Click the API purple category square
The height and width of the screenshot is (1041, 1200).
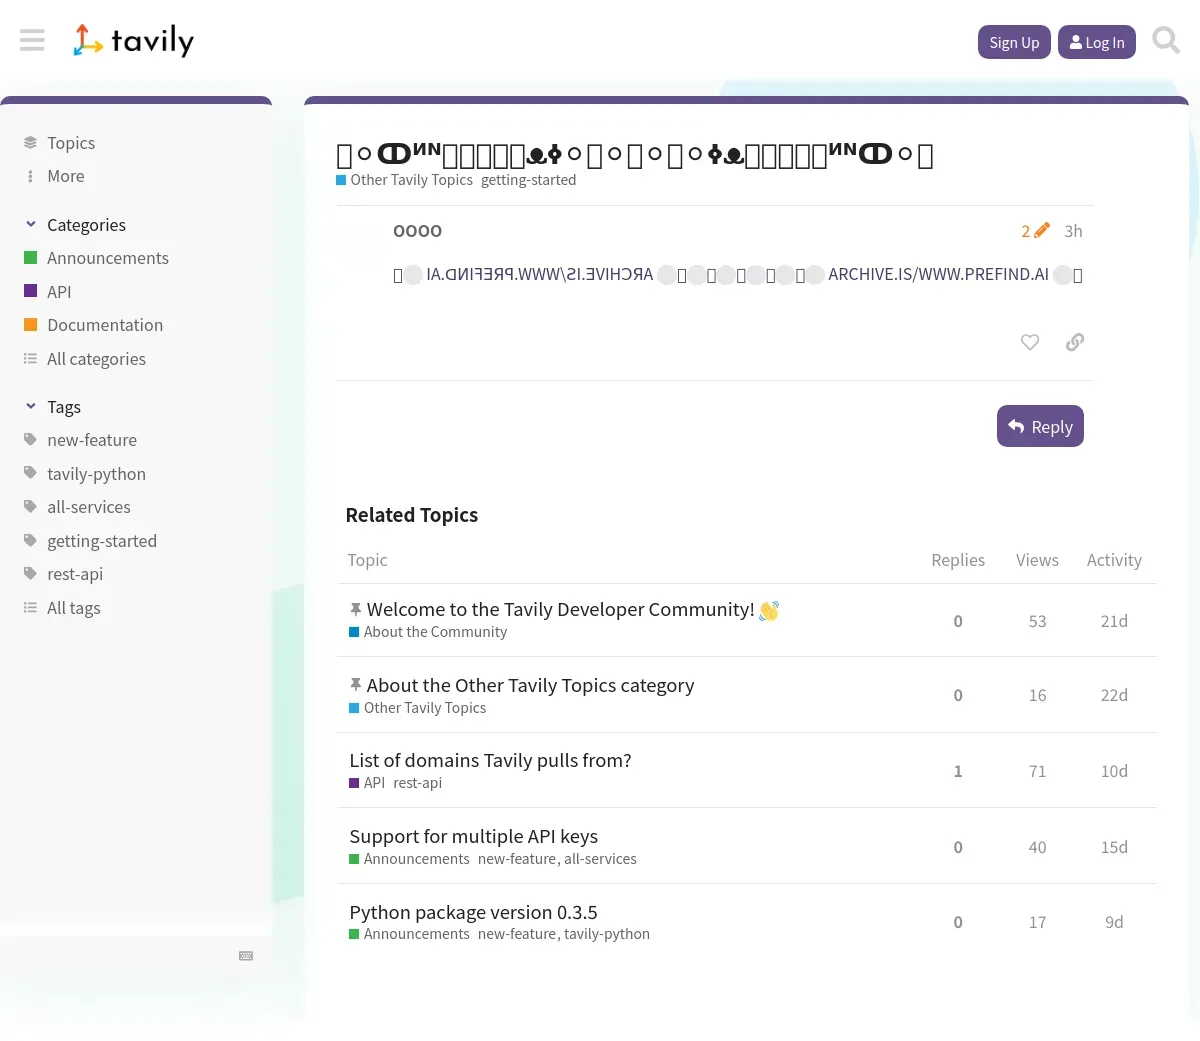(x=30, y=291)
